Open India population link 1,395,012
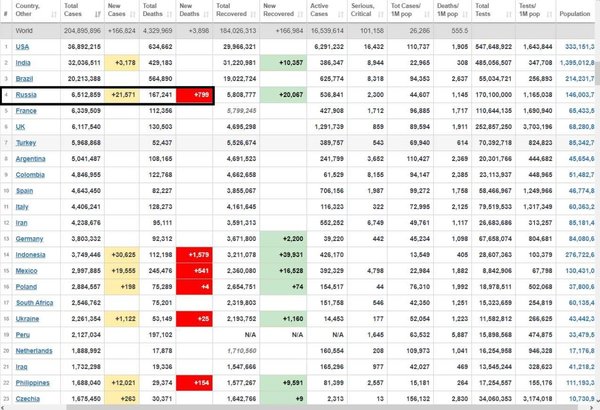The image size is (600, 410). click(x=577, y=63)
